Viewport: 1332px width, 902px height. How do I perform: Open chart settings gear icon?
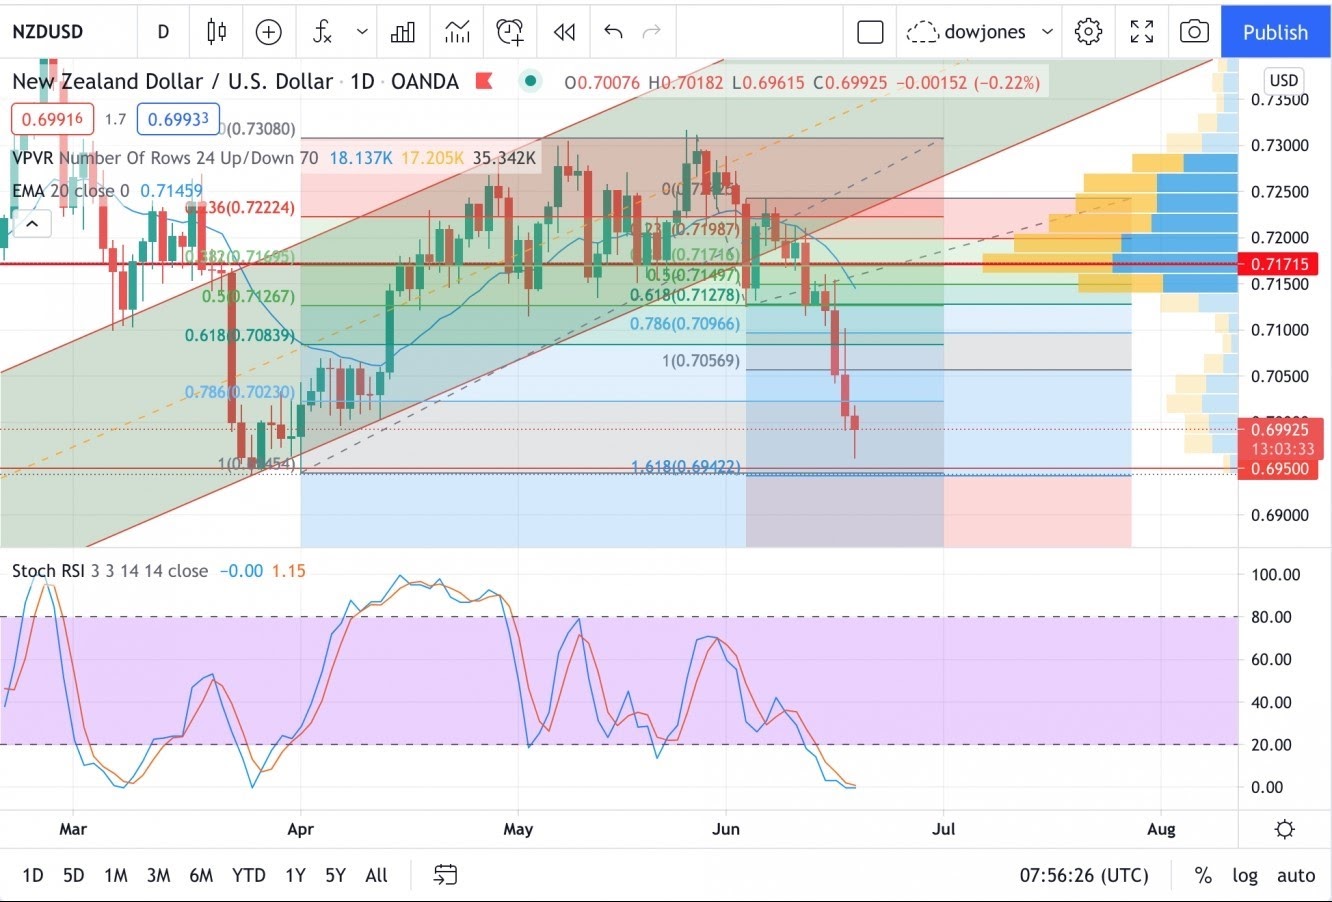[x=1088, y=32]
